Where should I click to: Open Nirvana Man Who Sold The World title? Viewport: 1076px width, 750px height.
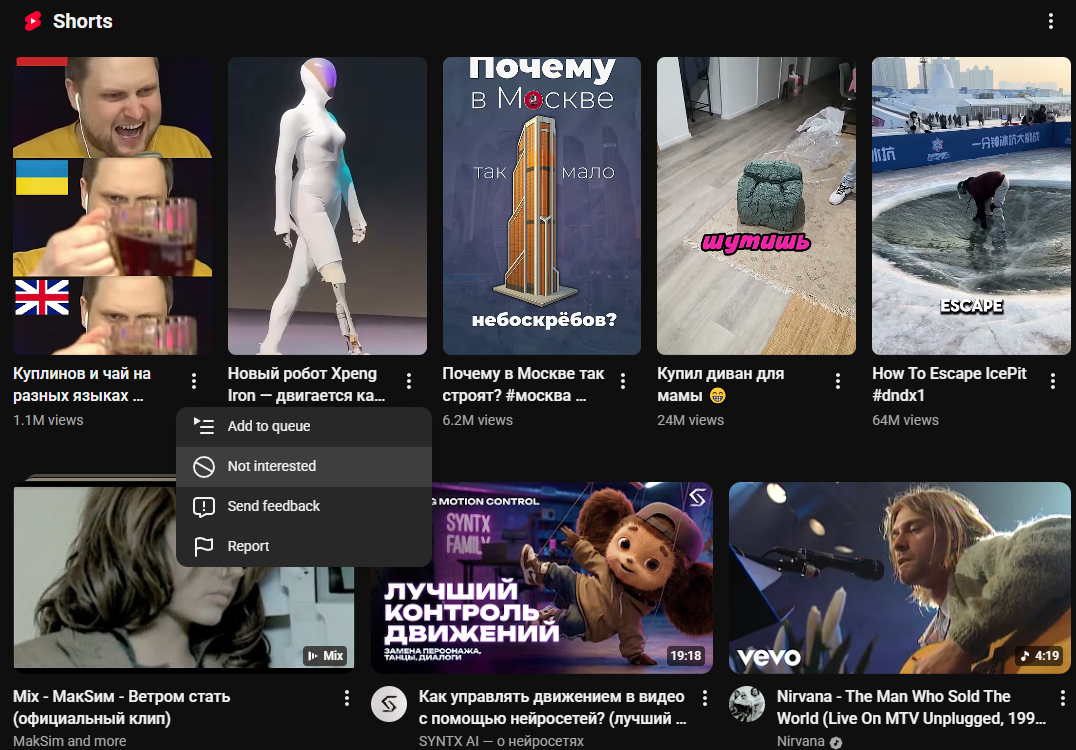(x=911, y=707)
